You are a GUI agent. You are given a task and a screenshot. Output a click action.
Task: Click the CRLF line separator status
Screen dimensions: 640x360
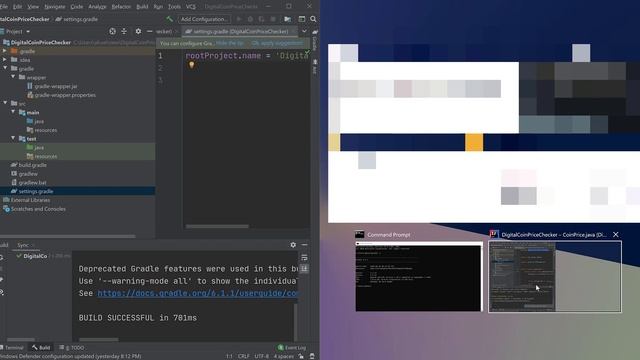pyautogui.click(x=244, y=356)
